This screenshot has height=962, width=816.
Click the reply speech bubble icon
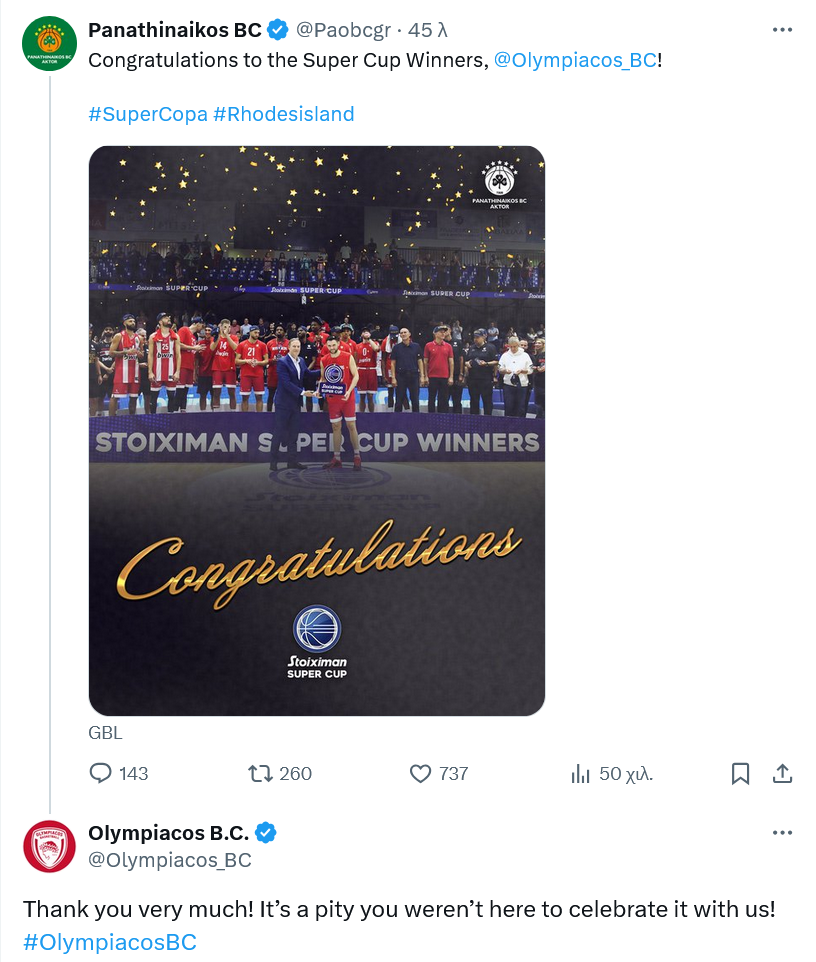click(x=101, y=773)
